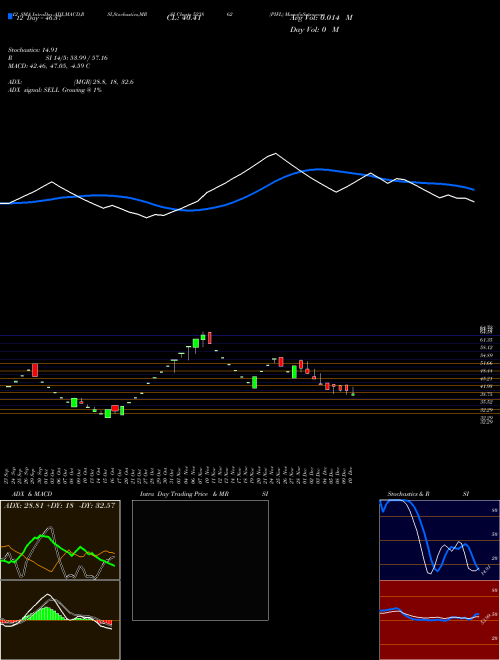This screenshot has width=500, height=660.
Task: Open the red RSI chart panel
Action: click(x=439, y=620)
